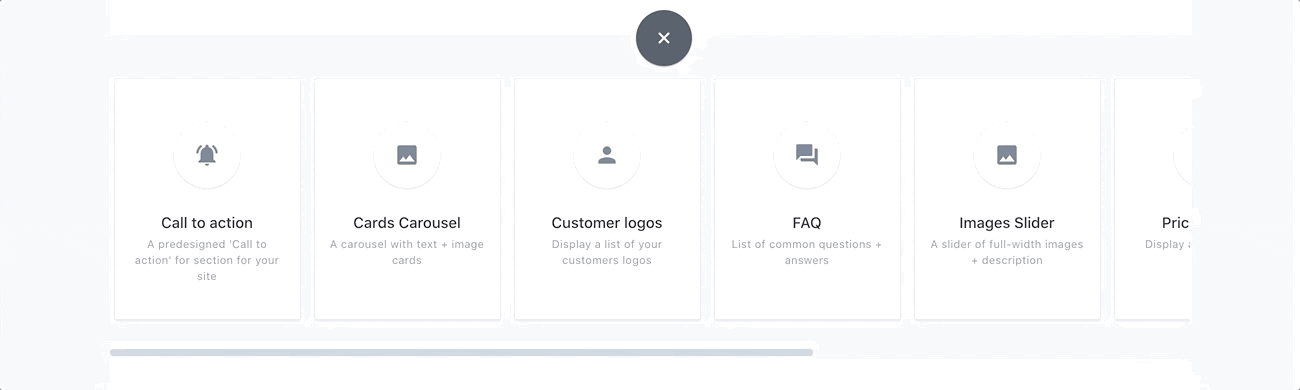The height and width of the screenshot is (390, 1300).
Task: Click the person icon for Customer logos
Action: 607,155
